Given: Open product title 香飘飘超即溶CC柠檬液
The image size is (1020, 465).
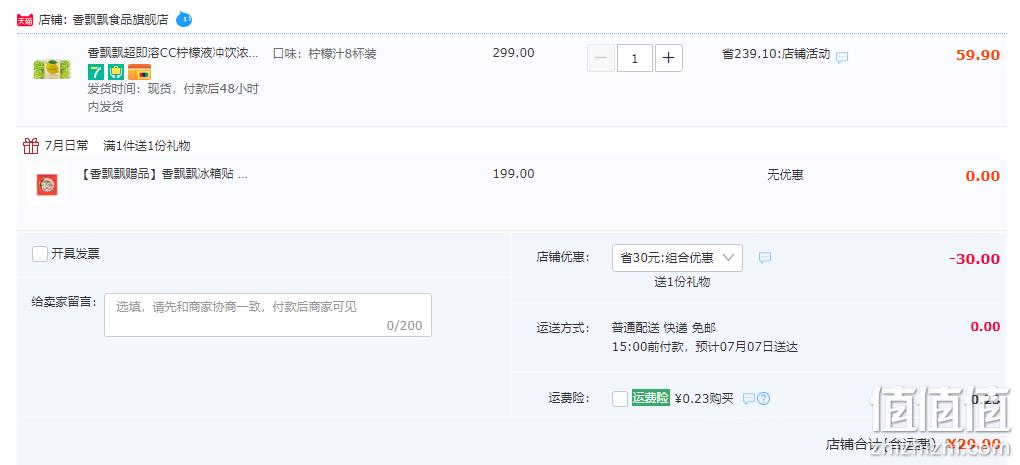Looking at the screenshot, I should click(x=173, y=53).
